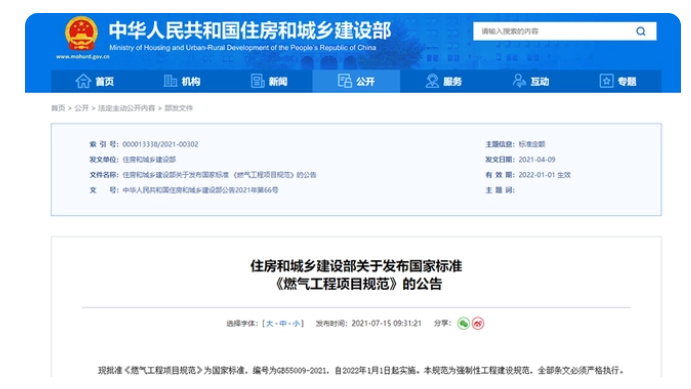The height and width of the screenshot is (389, 691).
Task: Click the search magnifier icon
Action: click(641, 31)
